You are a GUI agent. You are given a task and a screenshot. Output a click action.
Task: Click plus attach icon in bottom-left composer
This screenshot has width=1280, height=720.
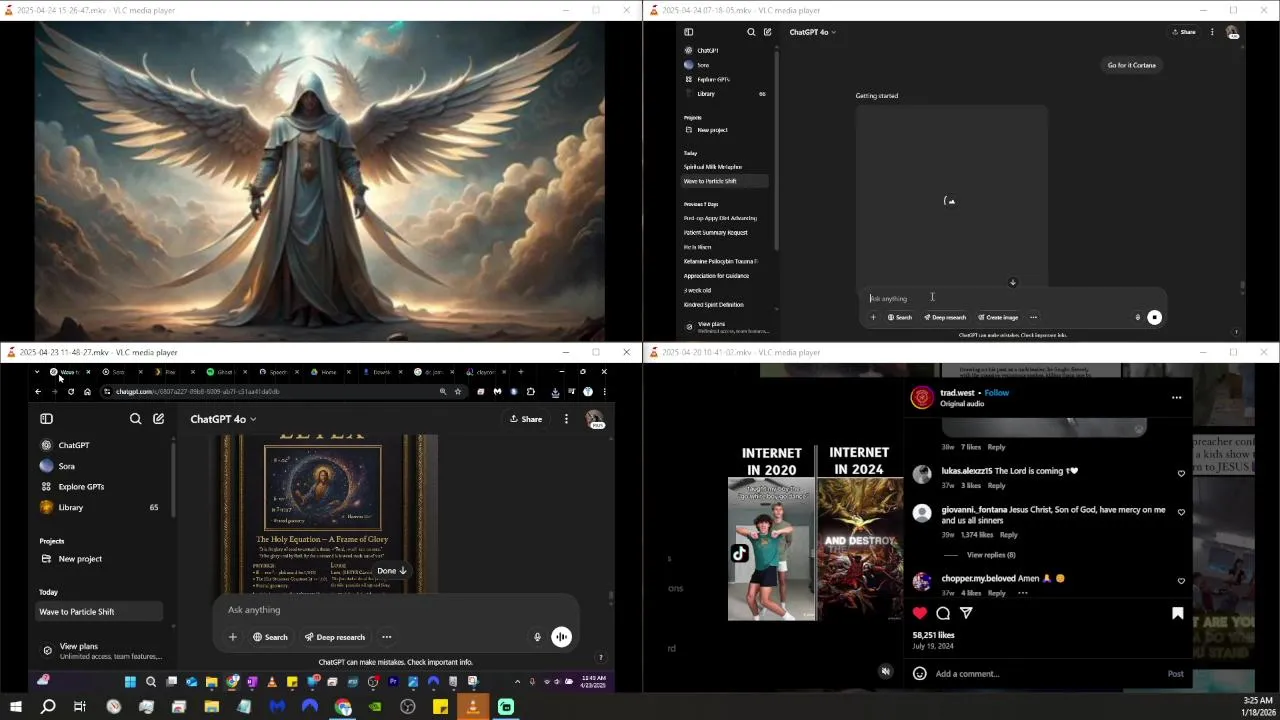point(233,637)
